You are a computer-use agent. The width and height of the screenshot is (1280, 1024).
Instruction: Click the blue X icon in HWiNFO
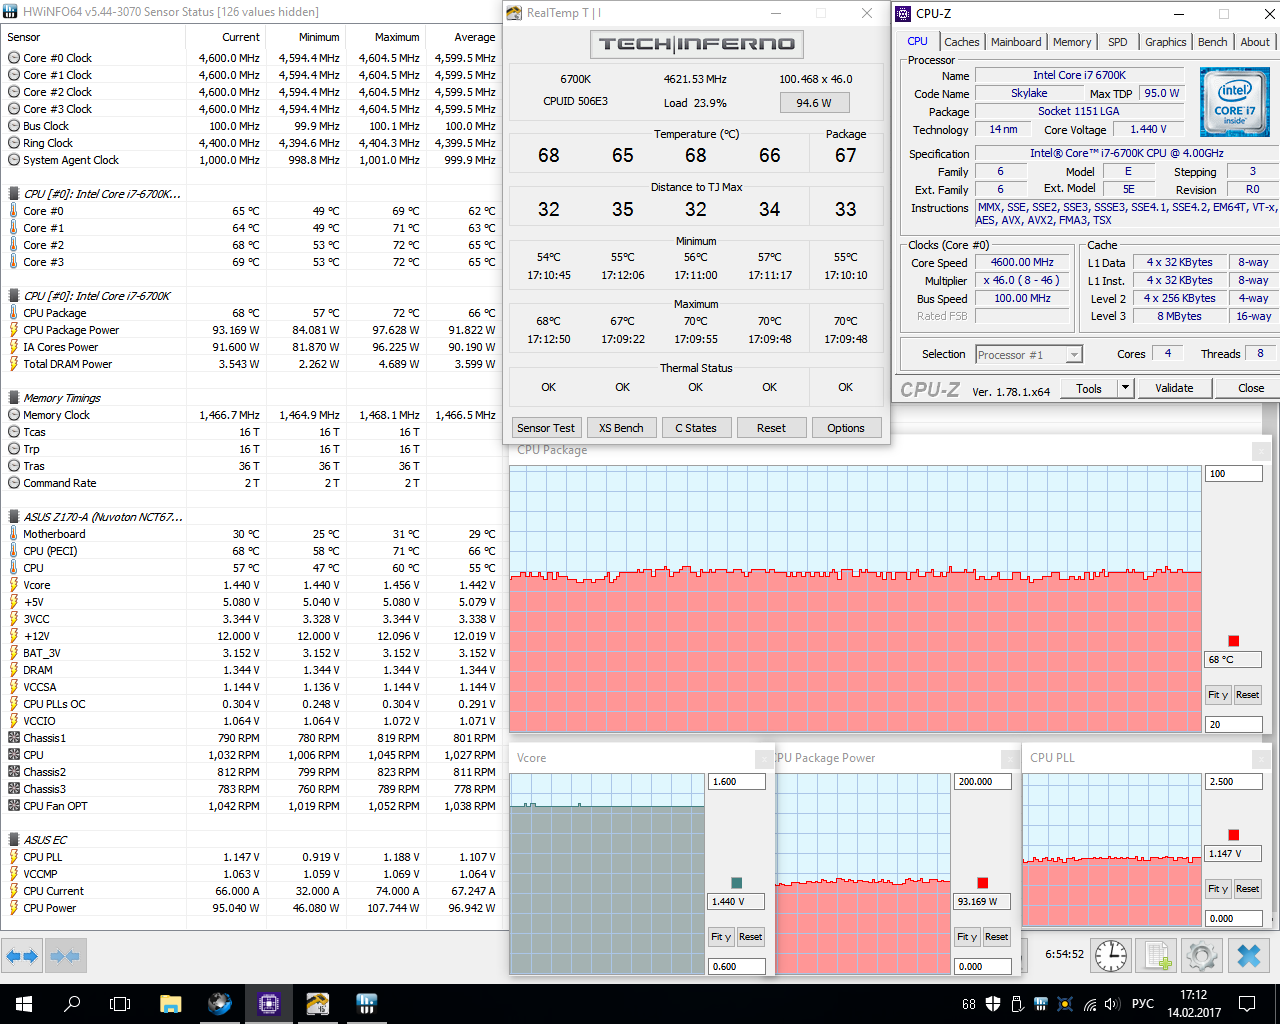tap(1248, 956)
